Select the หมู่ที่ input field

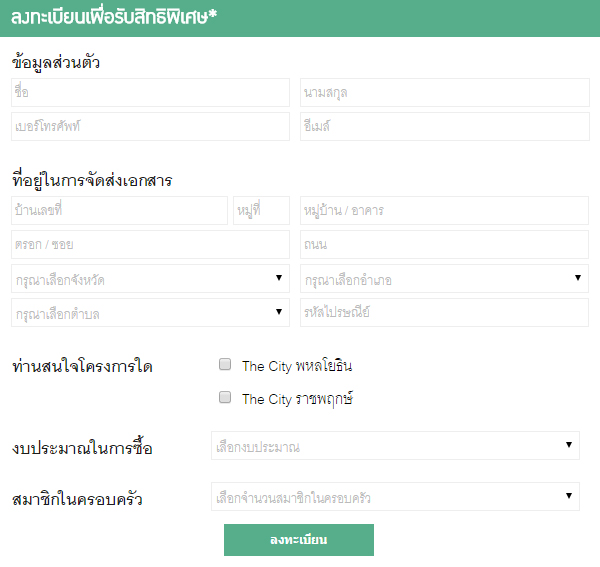tap(261, 211)
